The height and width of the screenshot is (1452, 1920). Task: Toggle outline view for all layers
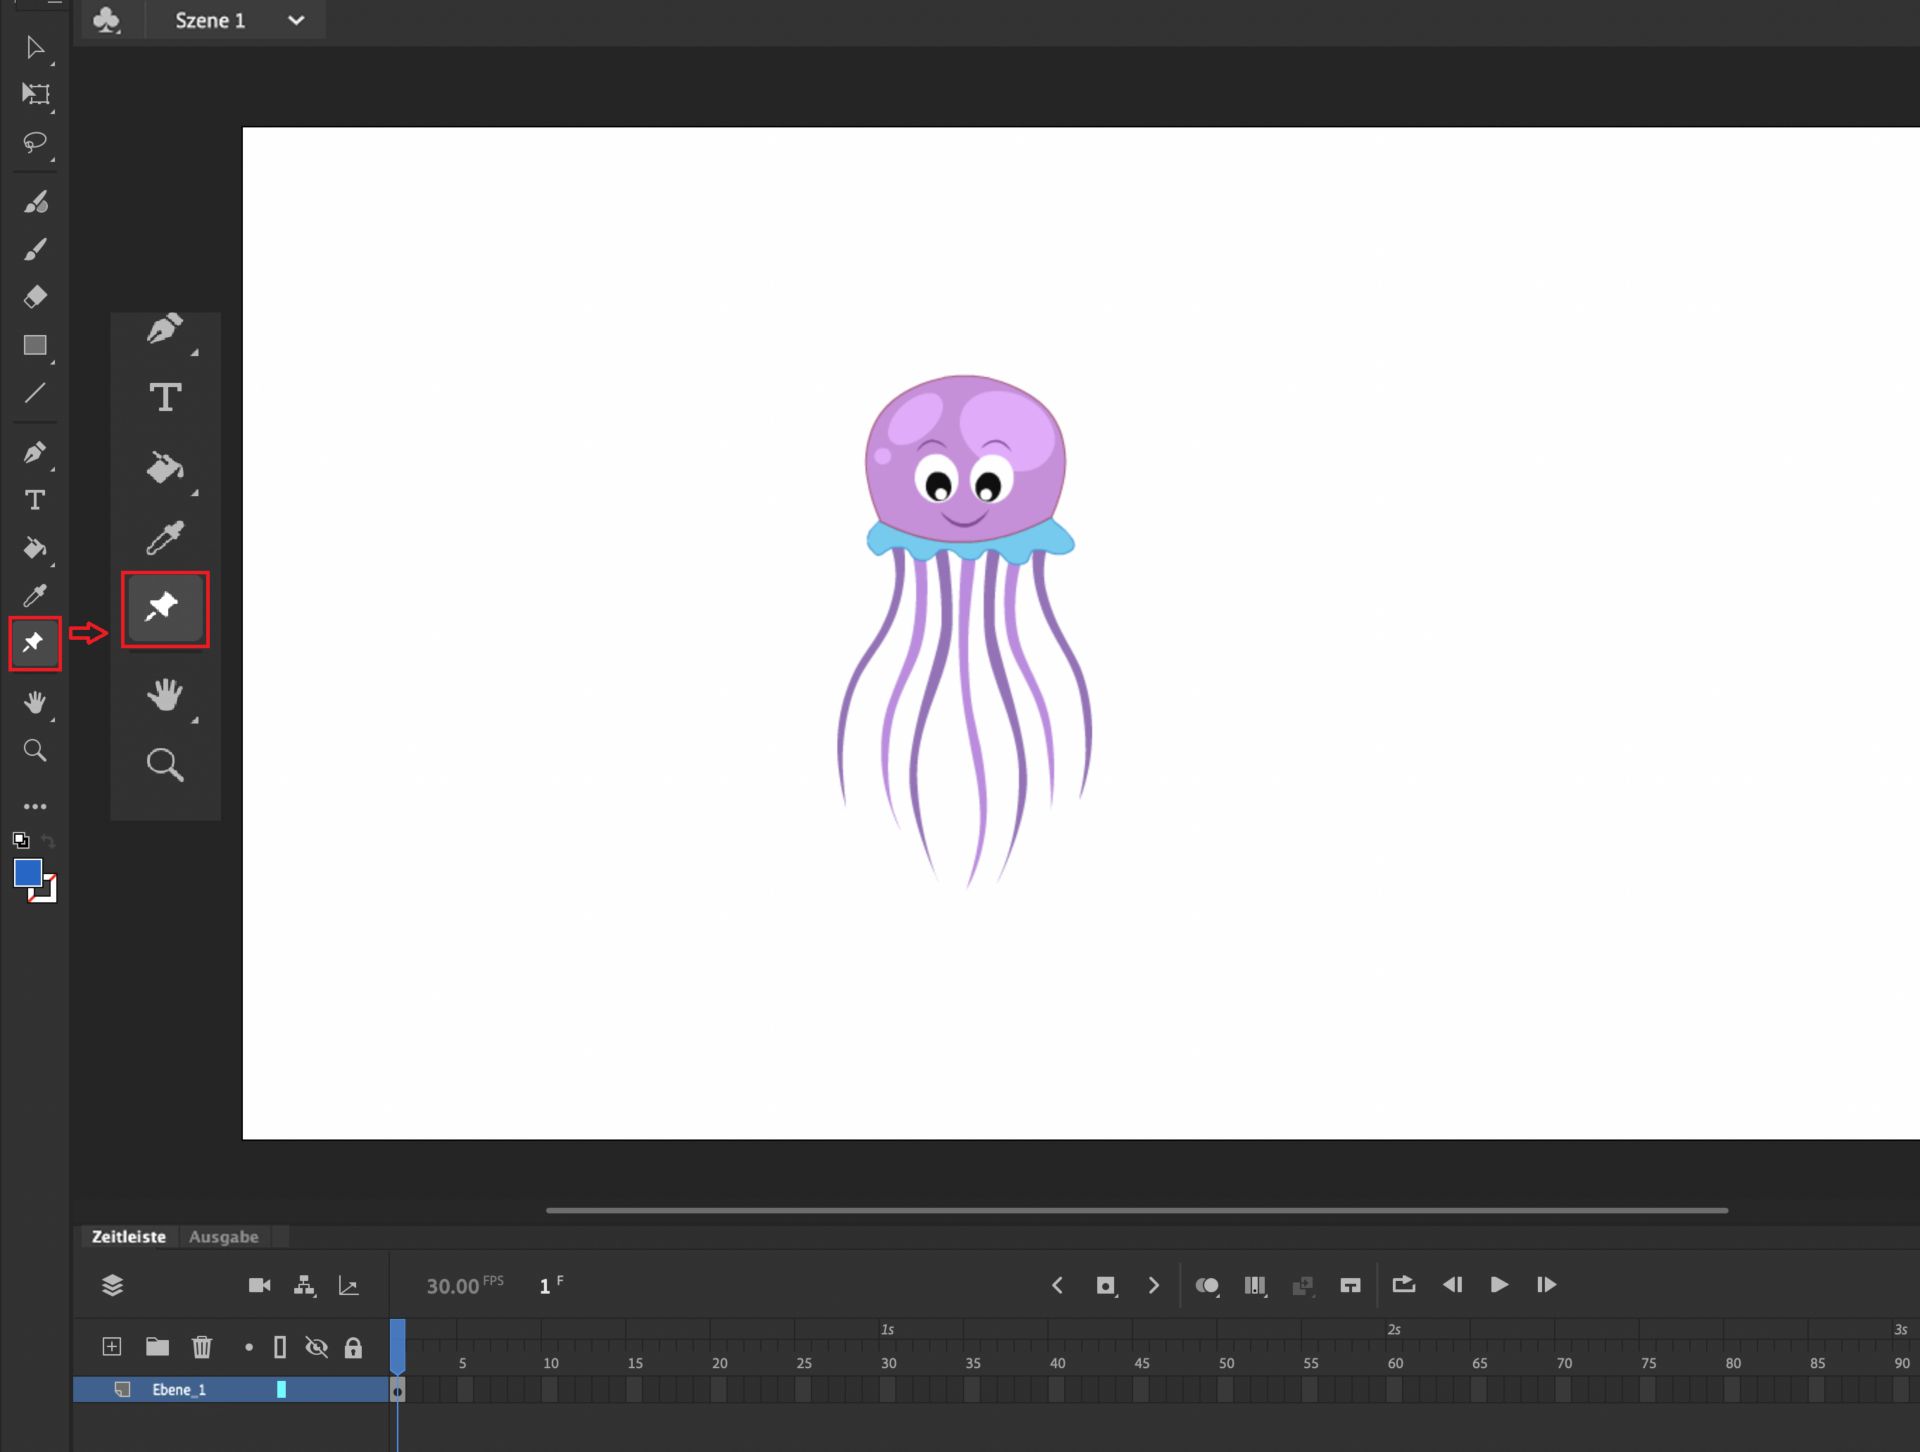(x=280, y=1347)
